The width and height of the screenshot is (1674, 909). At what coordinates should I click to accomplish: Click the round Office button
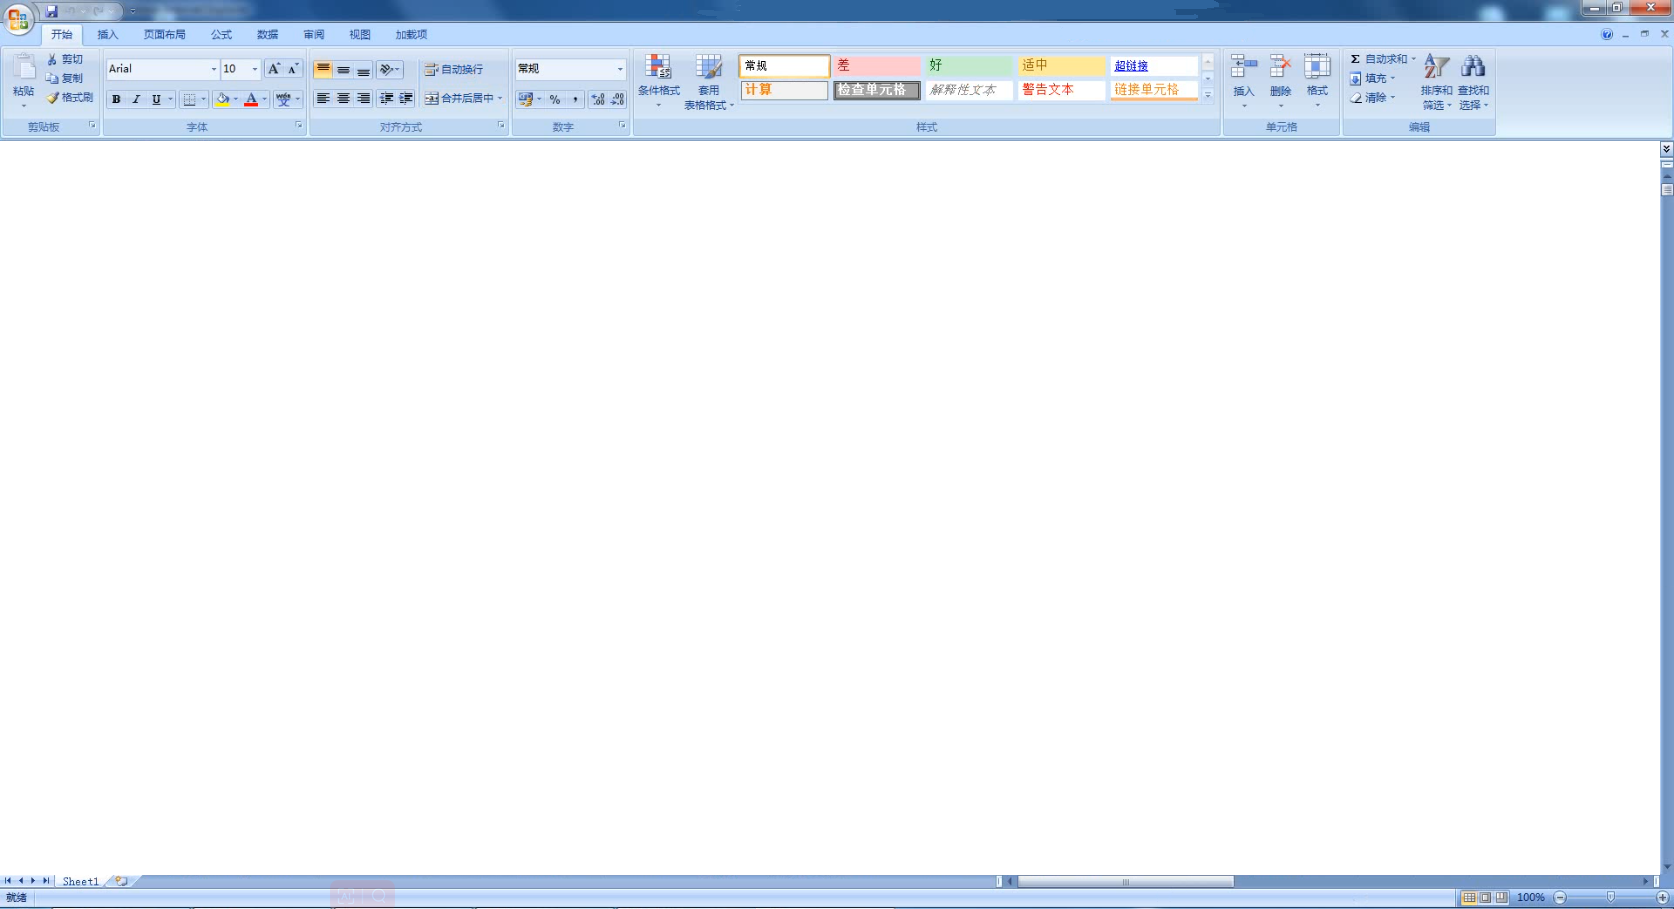point(18,18)
